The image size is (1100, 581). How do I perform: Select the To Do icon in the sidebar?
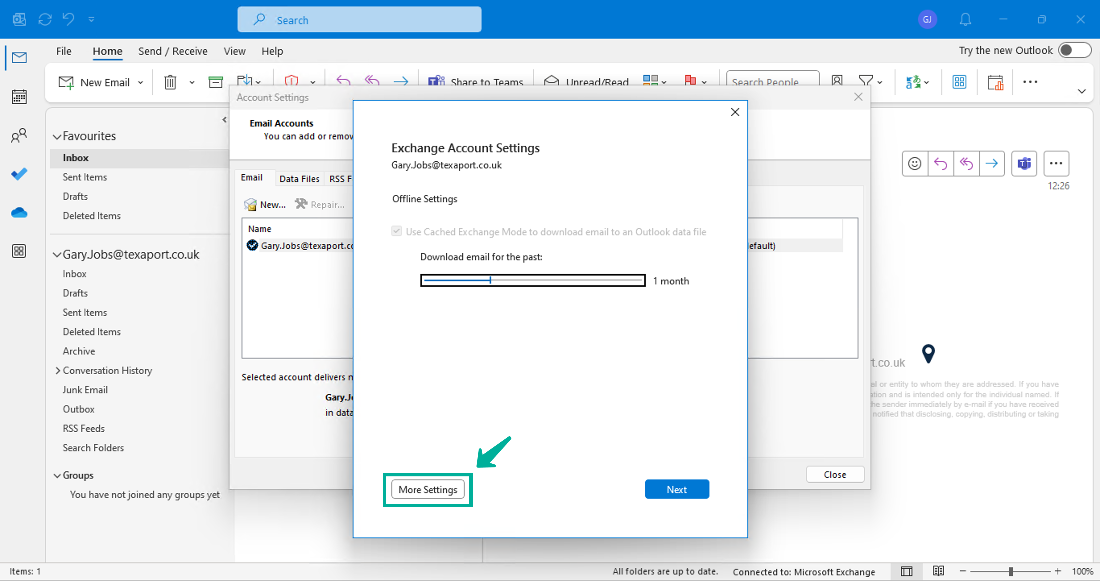coord(19,174)
